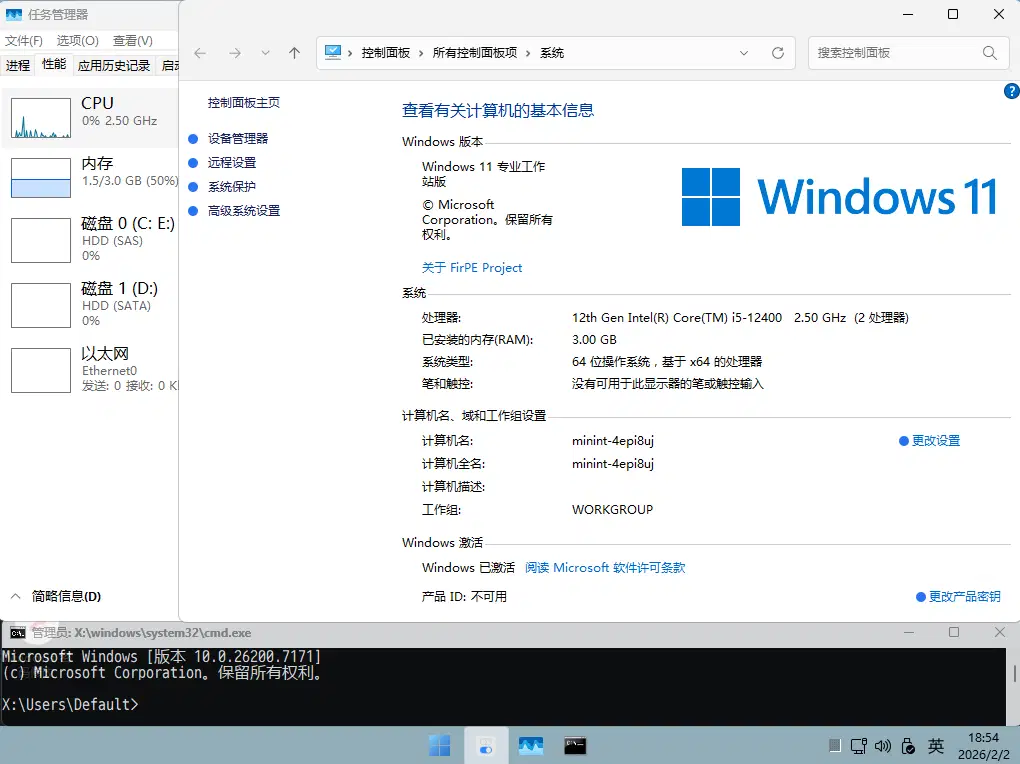Viewport: 1020px width, 764px height.
Task: Expand the address bar history dropdown
Action: click(x=744, y=53)
